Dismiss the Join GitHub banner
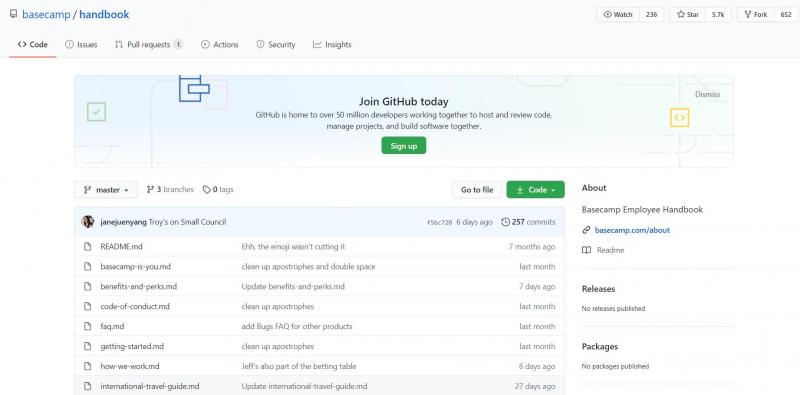This screenshot has width=800, height=395. coord(708,94)
